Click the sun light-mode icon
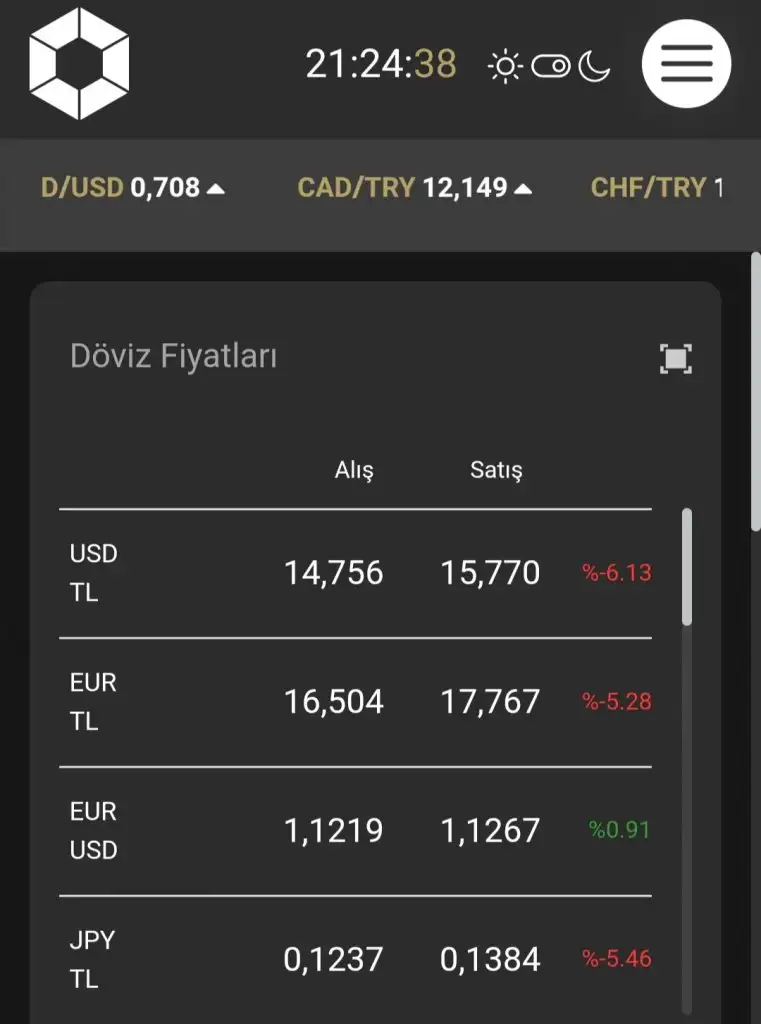761x1024 pixels. tap(504, 67)
